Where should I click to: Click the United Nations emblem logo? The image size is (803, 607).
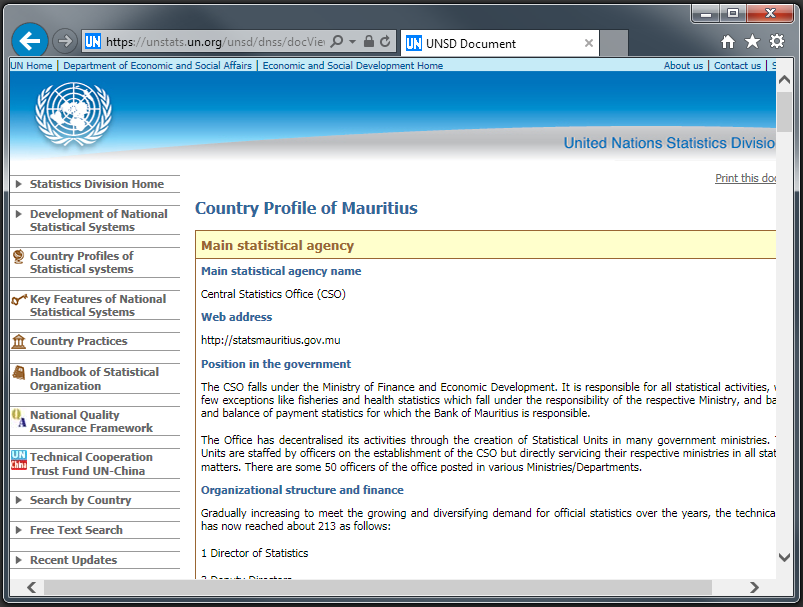(73, 114)
